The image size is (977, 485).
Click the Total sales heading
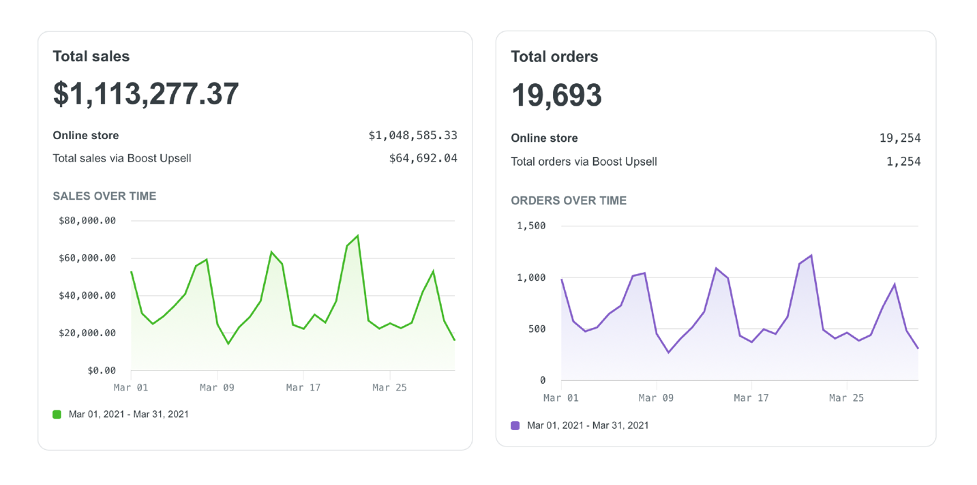[x=91, y=56]
